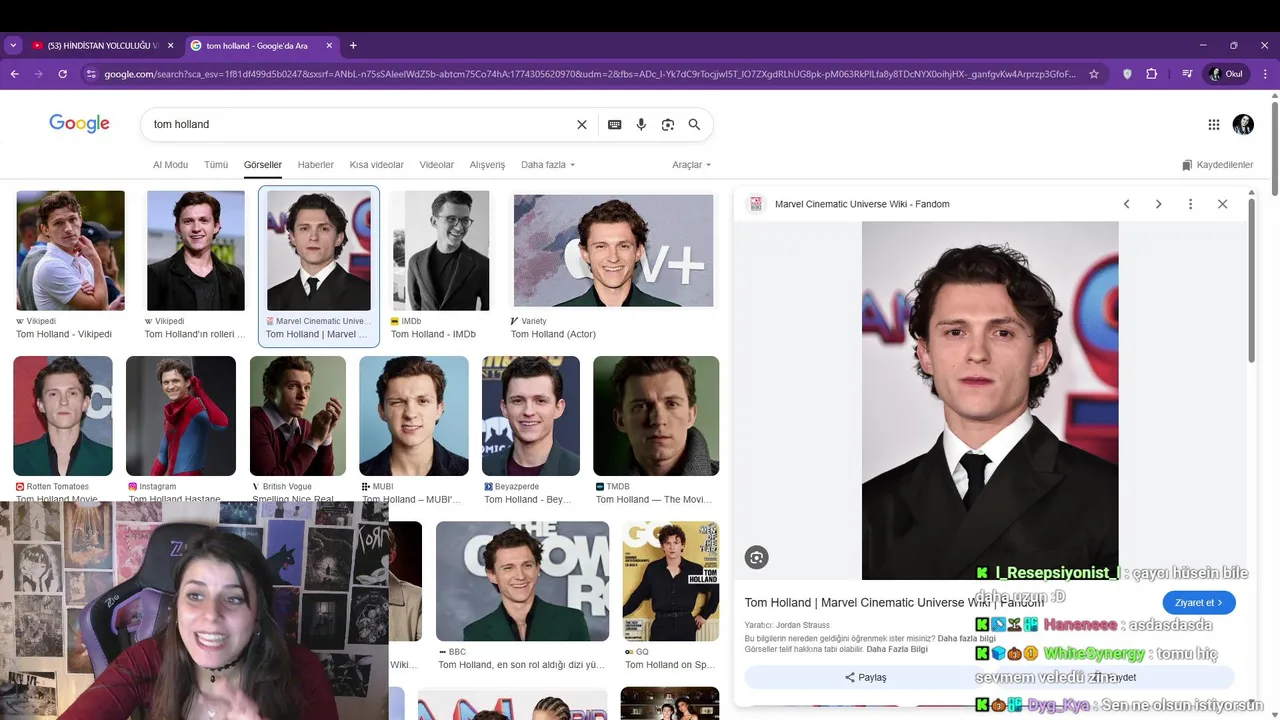Go back to previous page

(15, 74)
